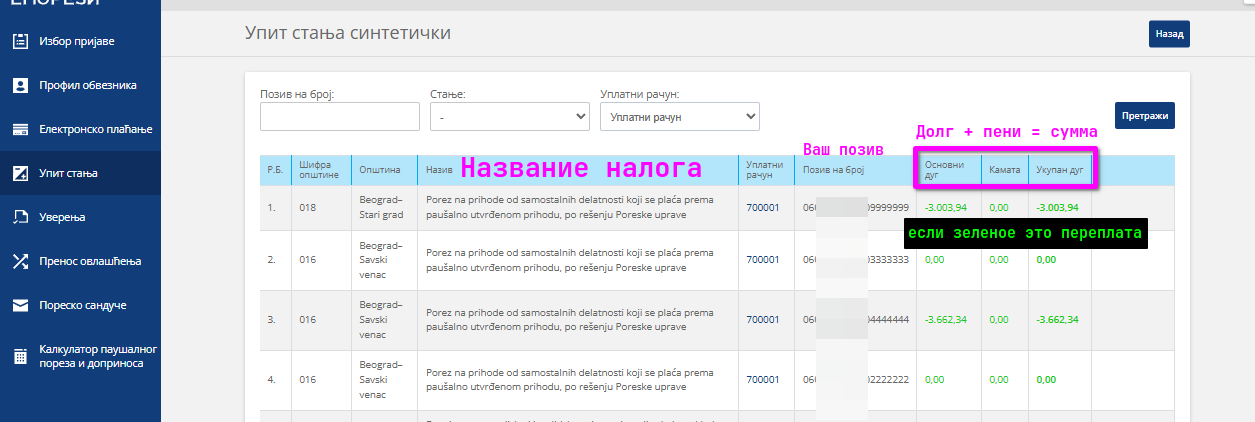
Task: Click the Избор пријаве sidebar icon
Action: pos(20,41)
